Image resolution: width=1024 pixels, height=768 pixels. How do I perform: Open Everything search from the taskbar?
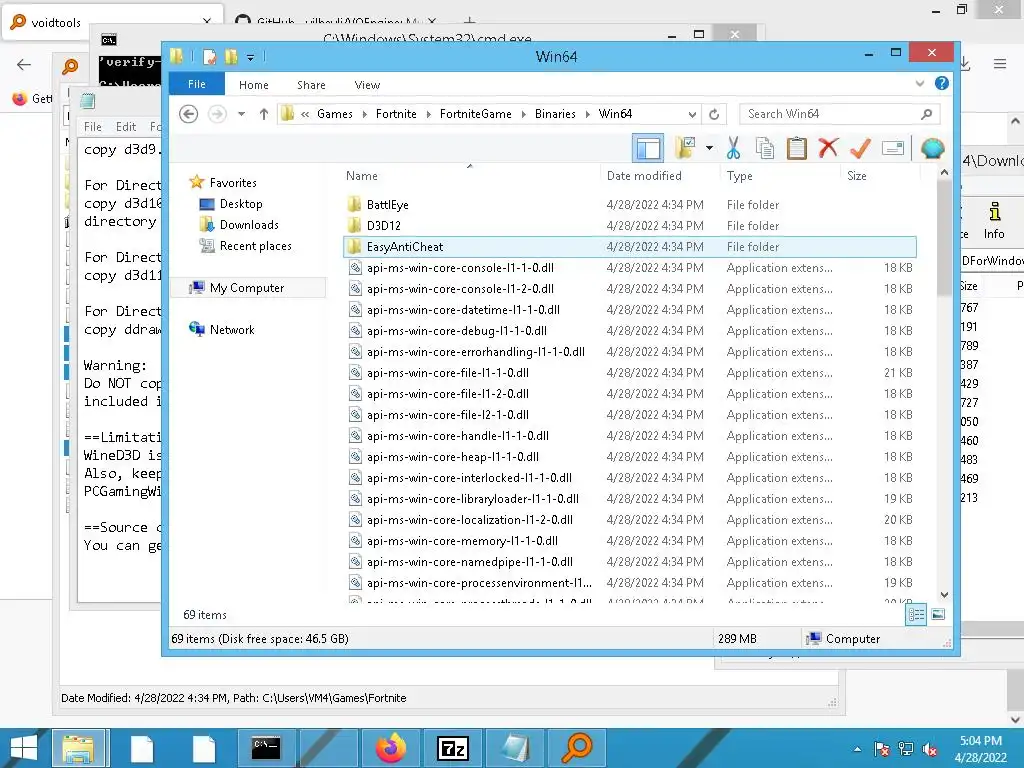coord(578,748)
